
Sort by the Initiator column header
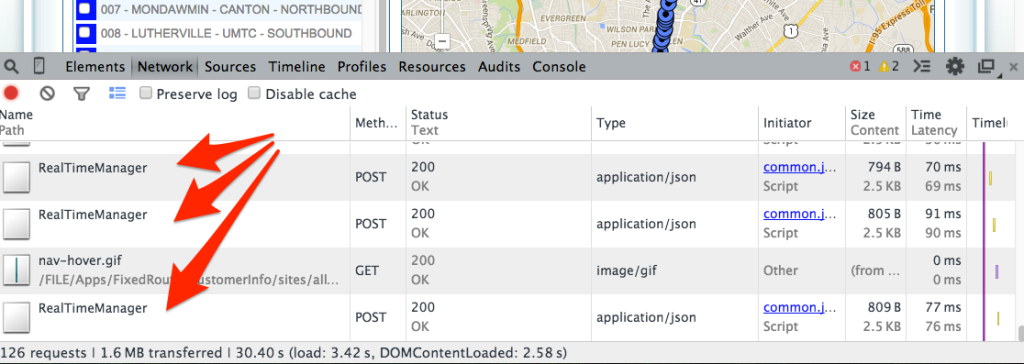coord(801,122)
